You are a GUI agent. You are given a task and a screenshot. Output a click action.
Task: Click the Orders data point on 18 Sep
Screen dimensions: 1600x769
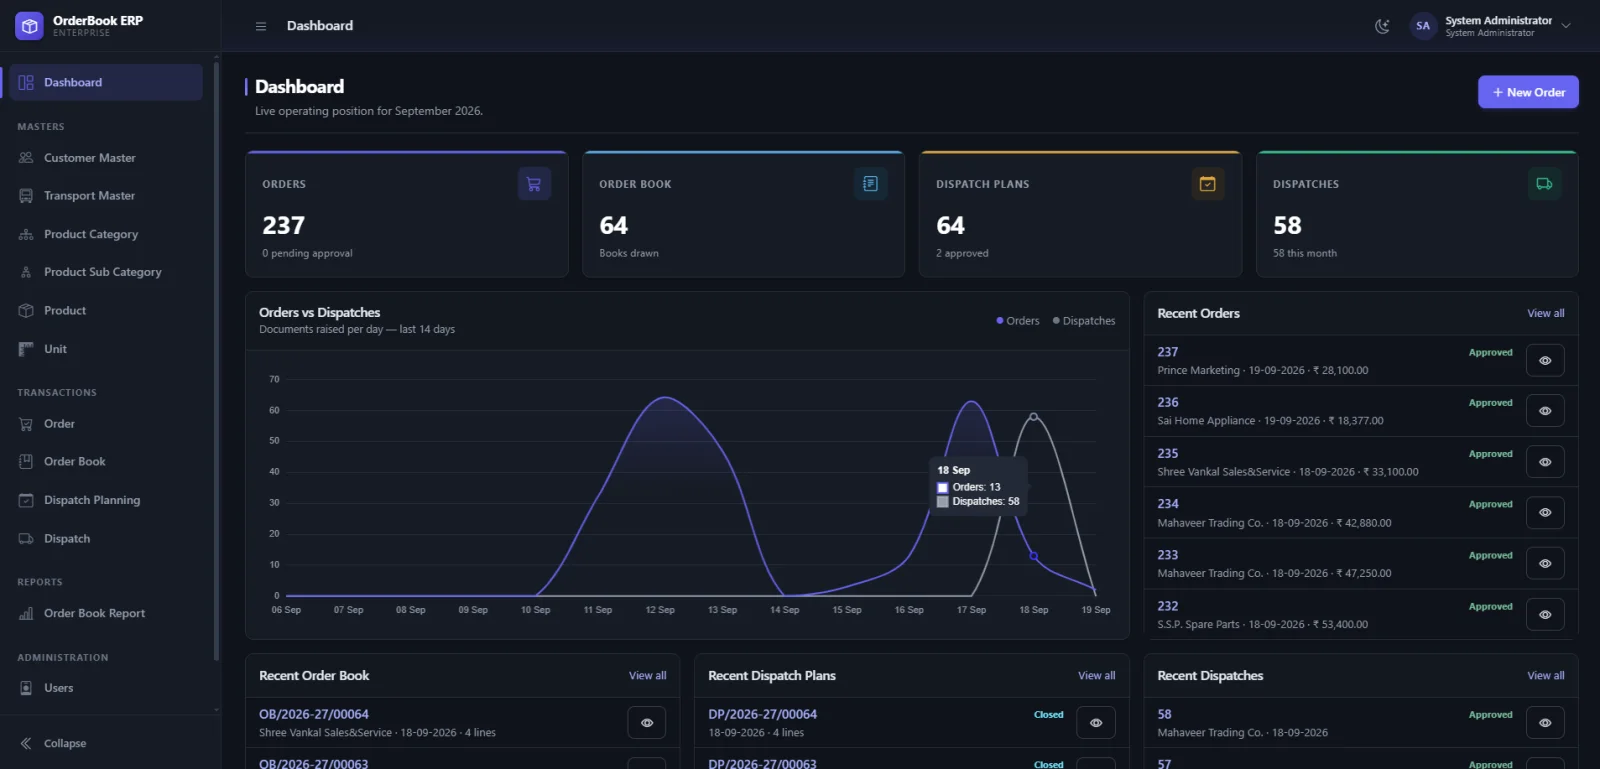1034,556
